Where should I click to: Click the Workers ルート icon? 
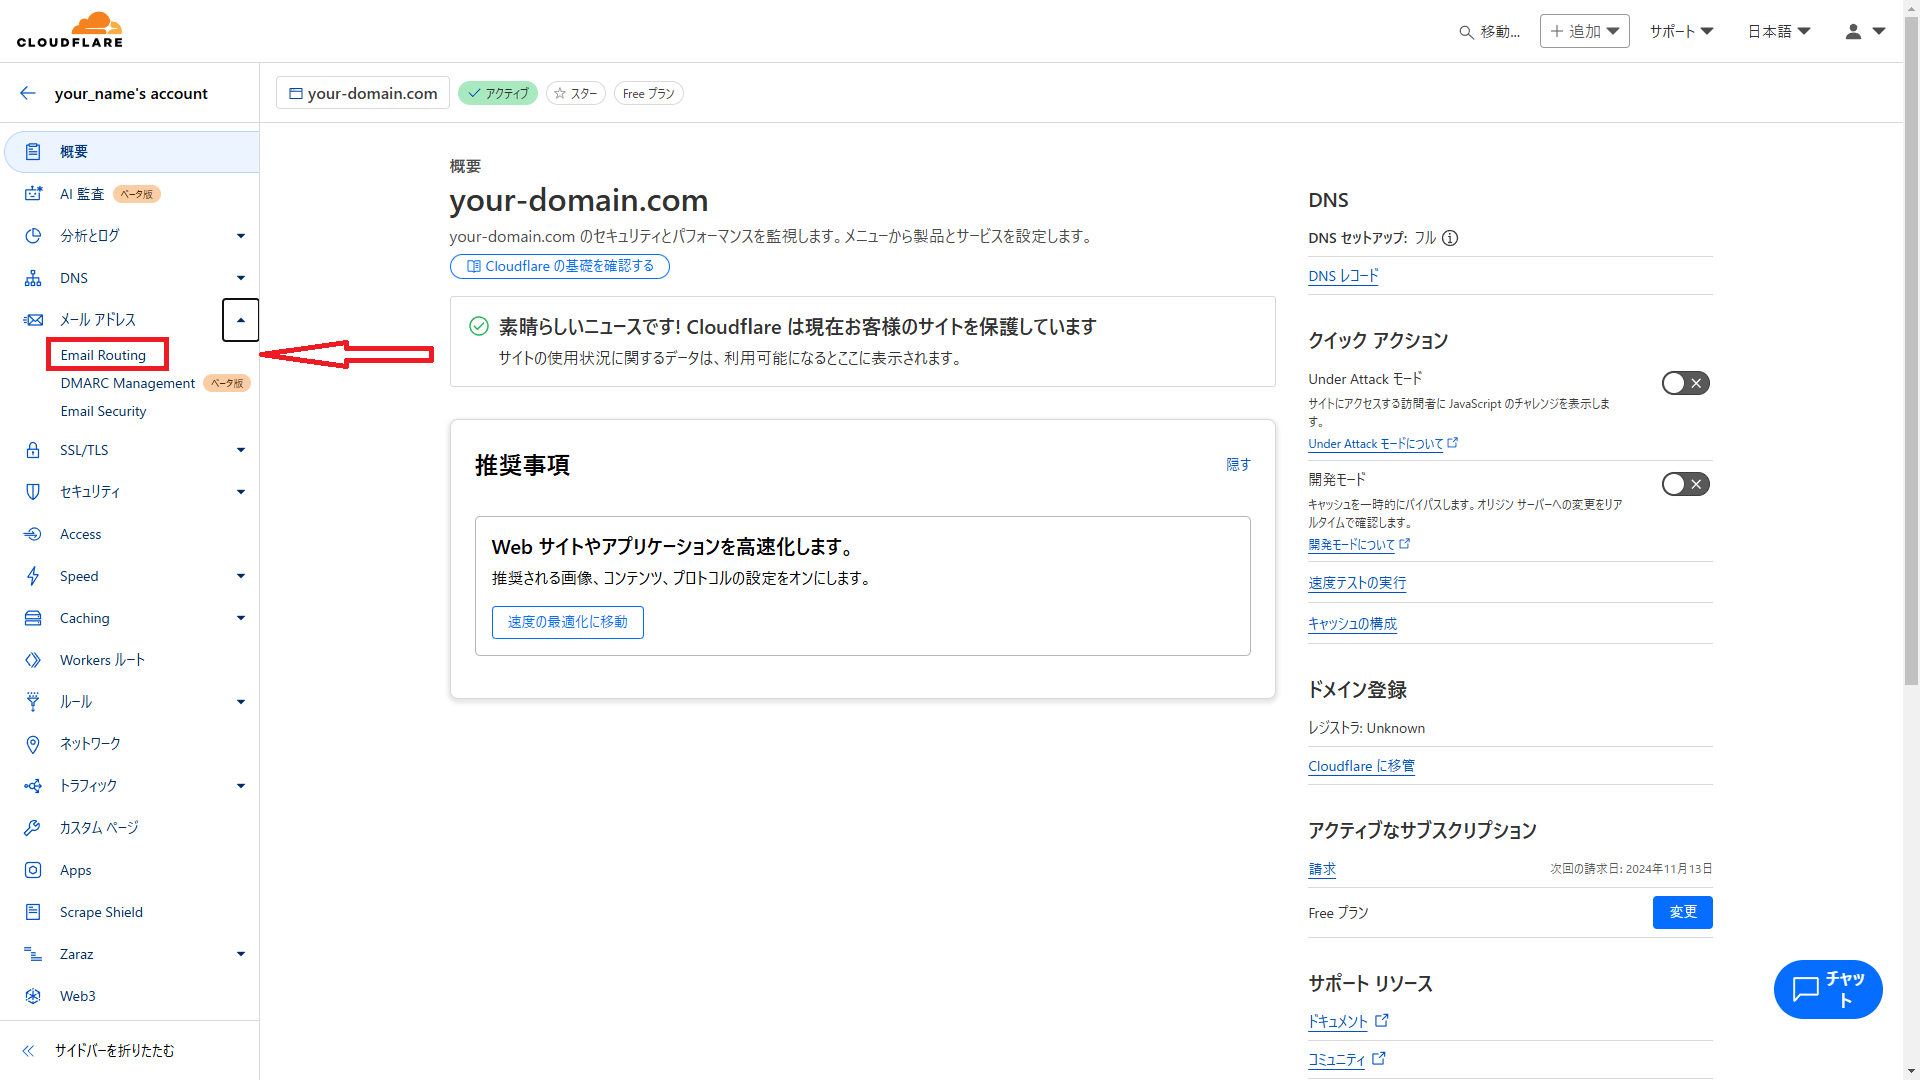click(x=33, y=660)
